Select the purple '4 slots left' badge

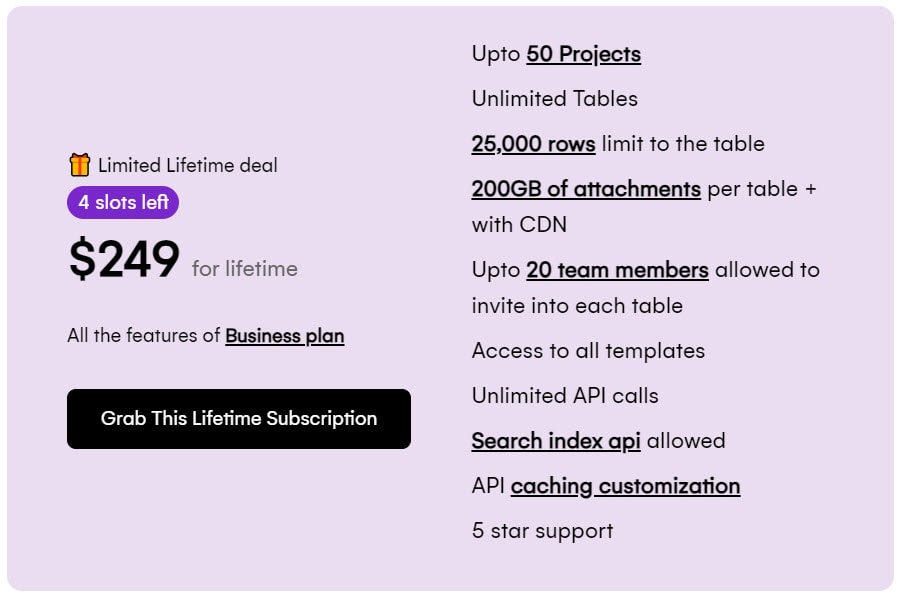[x=122, y=202]
